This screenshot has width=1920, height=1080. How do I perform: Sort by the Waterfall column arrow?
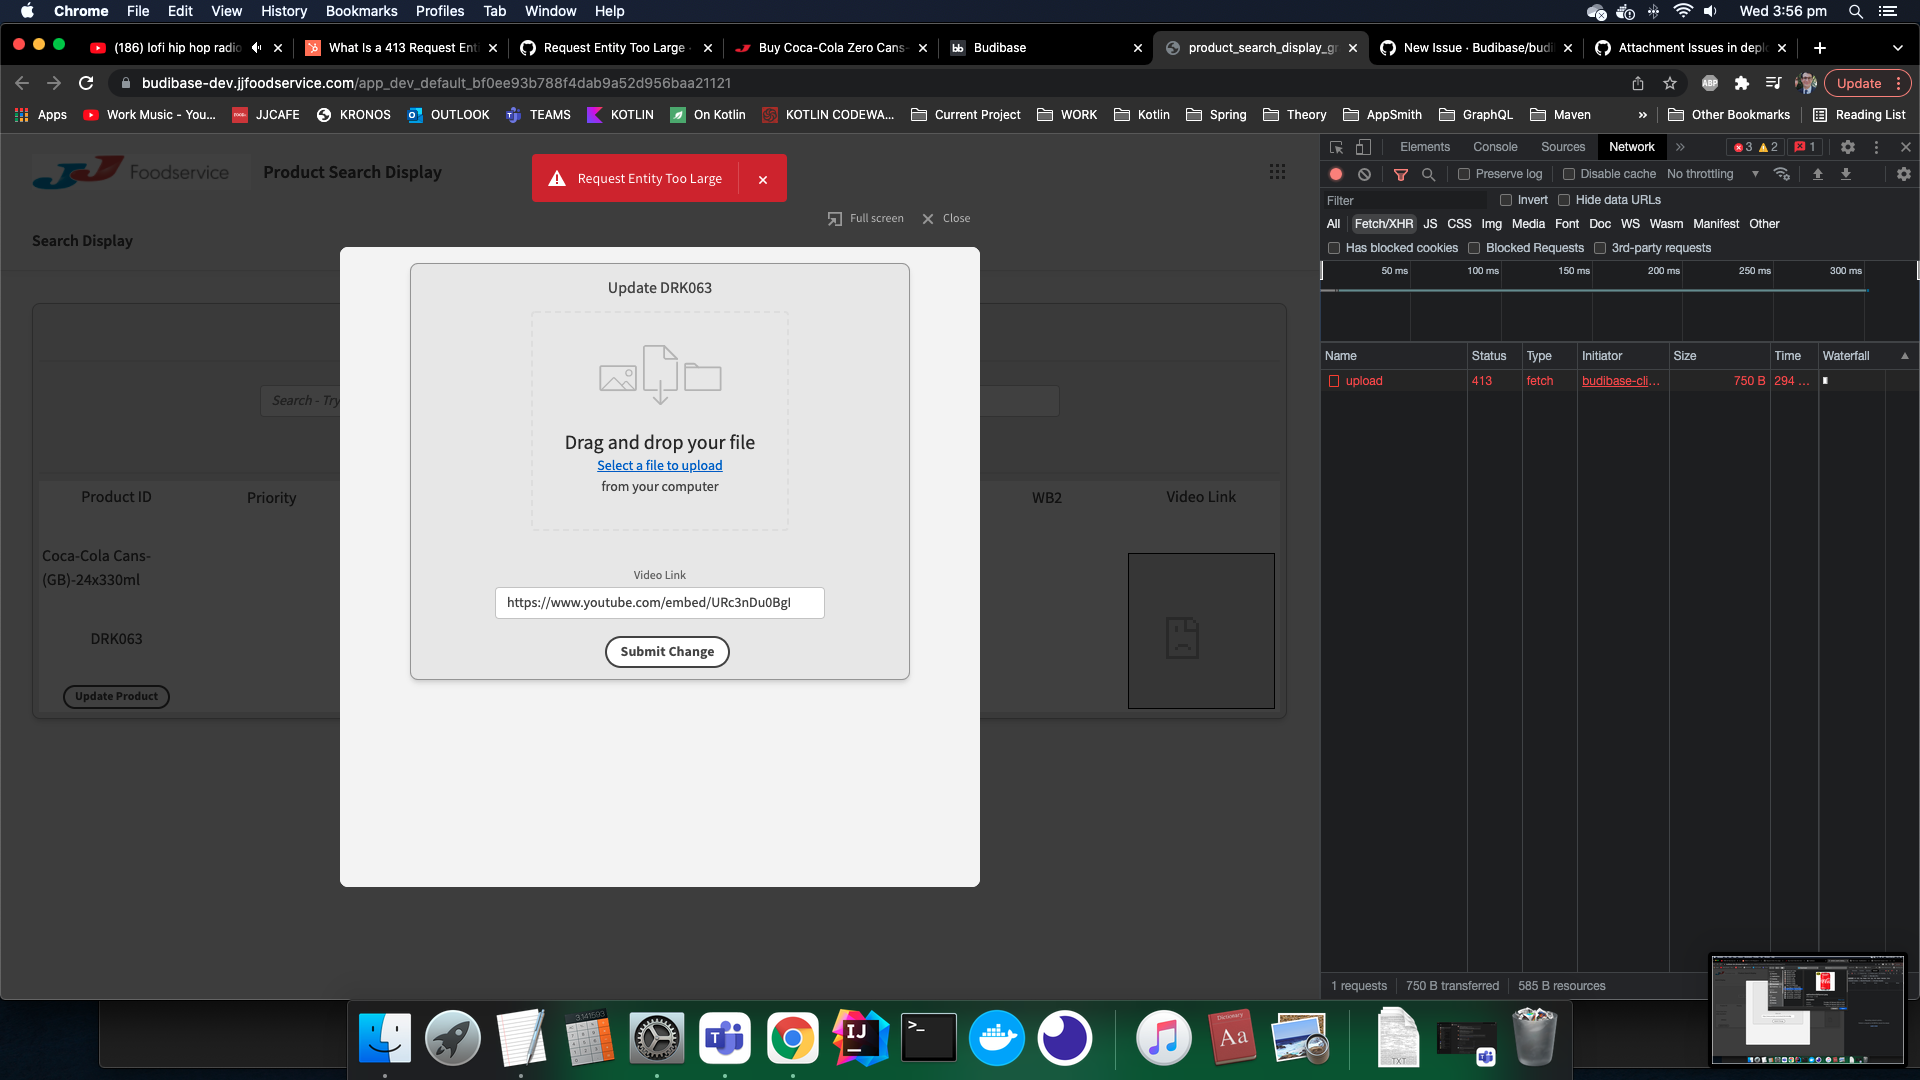point(1905,356)
